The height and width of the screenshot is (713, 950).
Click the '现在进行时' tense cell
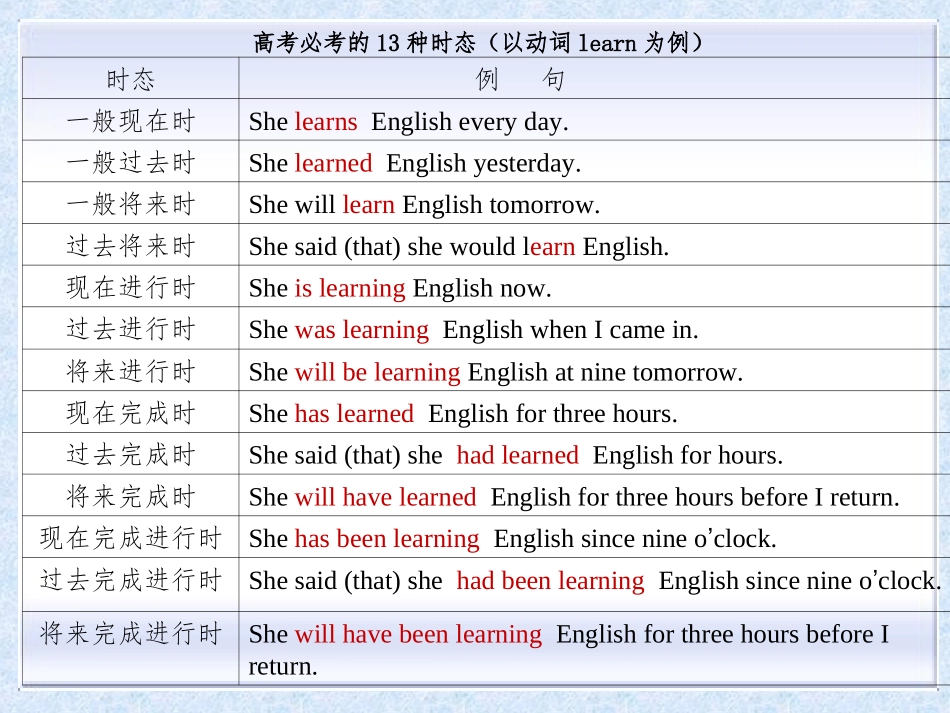[131, 287]
